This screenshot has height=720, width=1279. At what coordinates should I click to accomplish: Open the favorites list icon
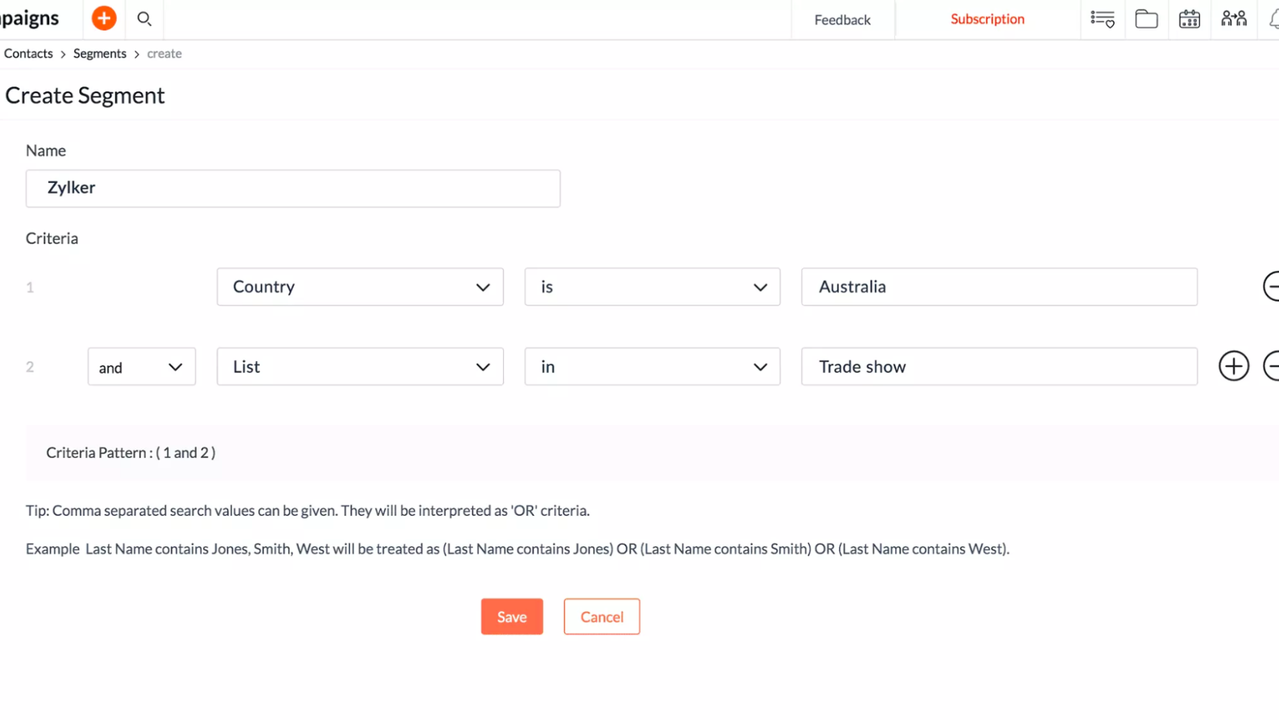pyautogui.click(x=1102, y=19)
